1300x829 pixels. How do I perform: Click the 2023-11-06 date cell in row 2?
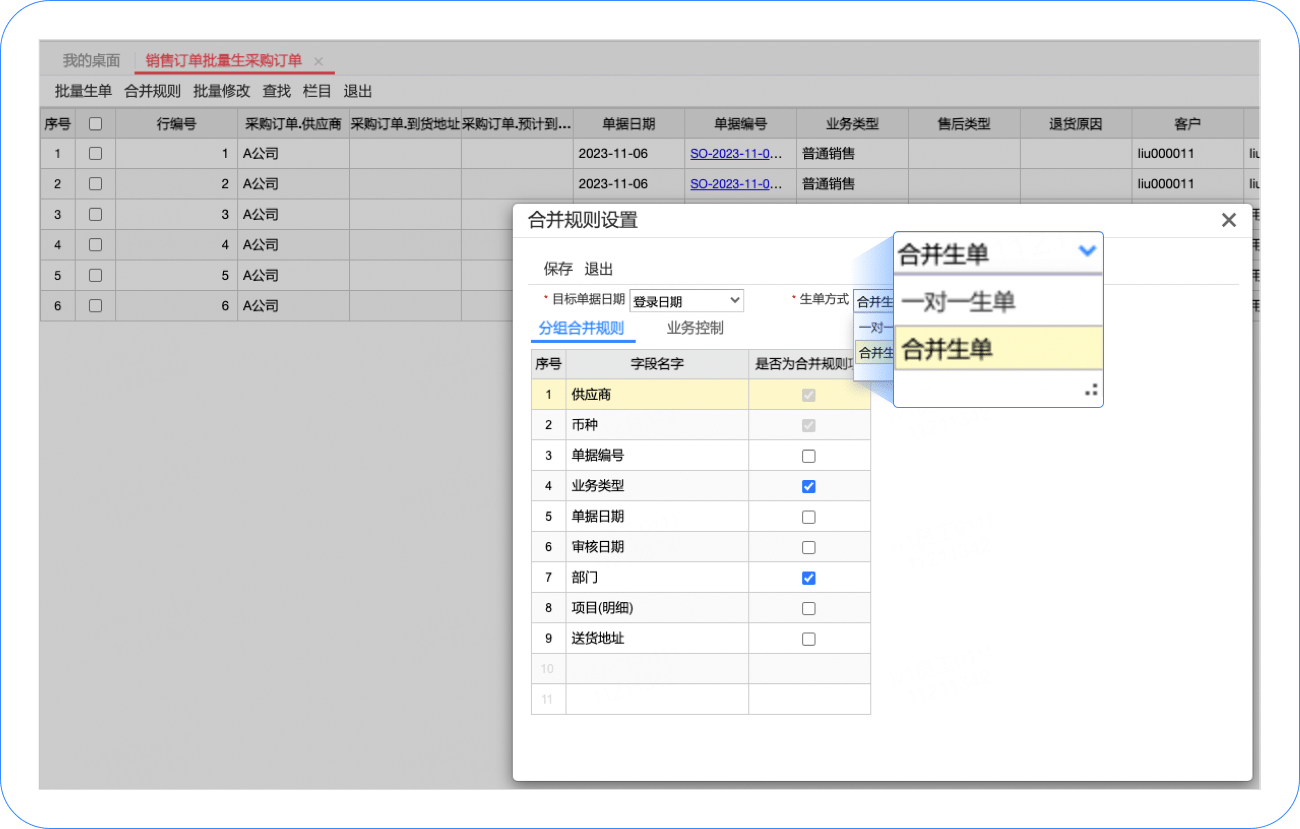coord(629,184)
